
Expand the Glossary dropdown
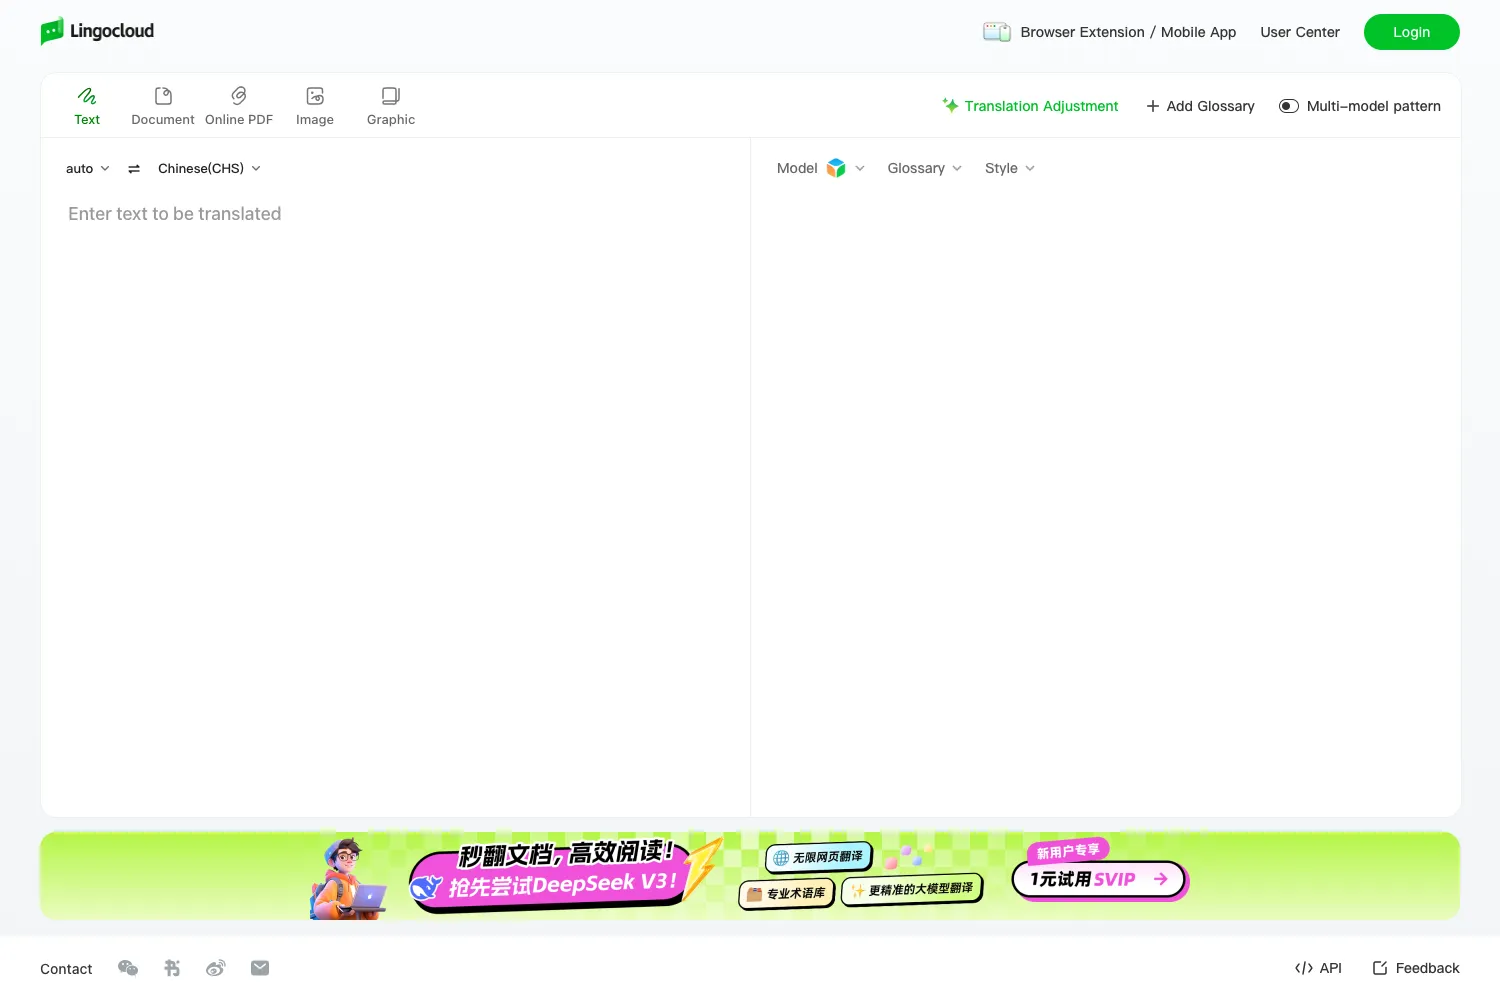click(x=925, y=168)
